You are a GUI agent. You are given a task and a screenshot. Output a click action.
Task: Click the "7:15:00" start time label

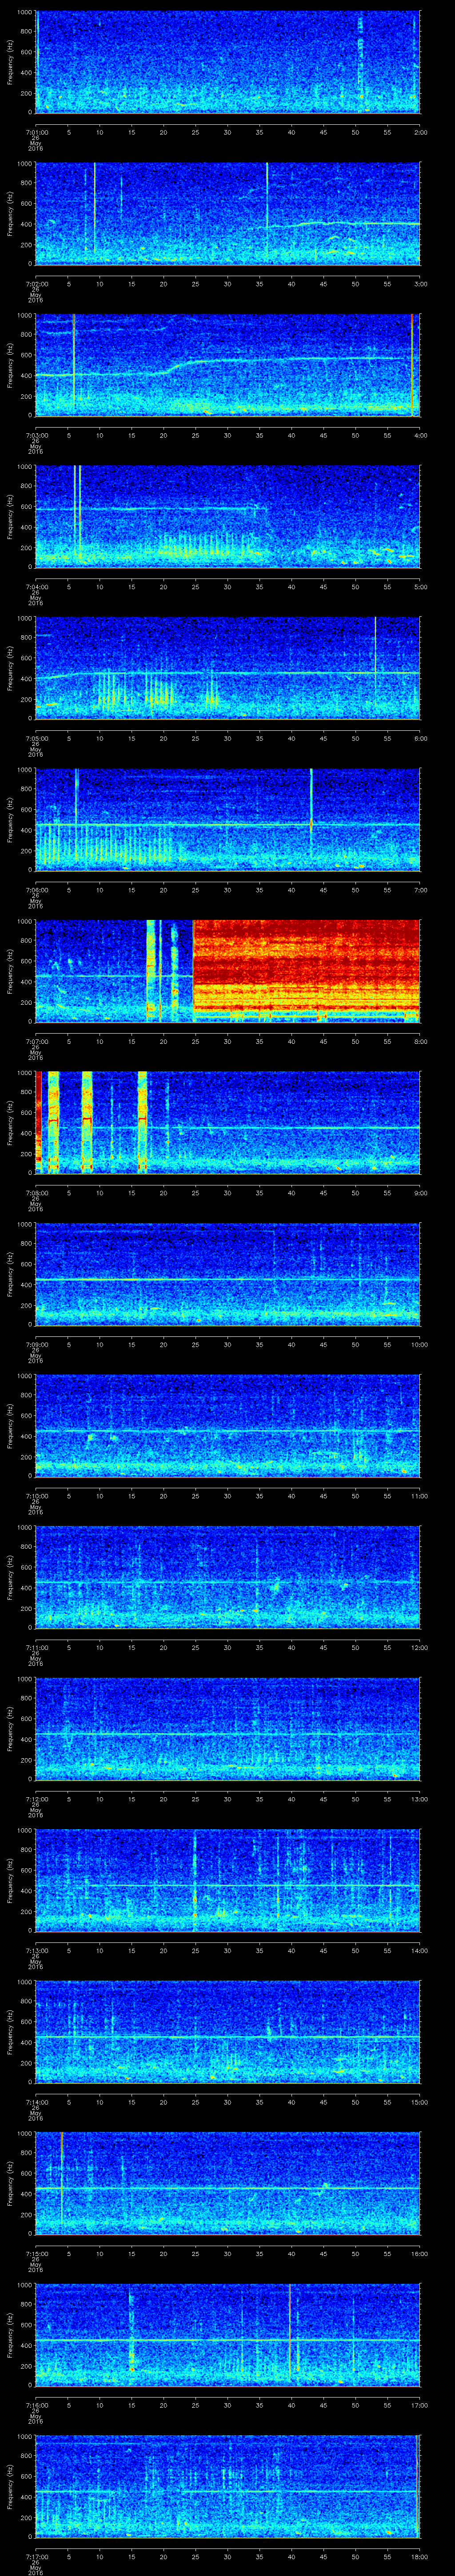pos(36,2253)
